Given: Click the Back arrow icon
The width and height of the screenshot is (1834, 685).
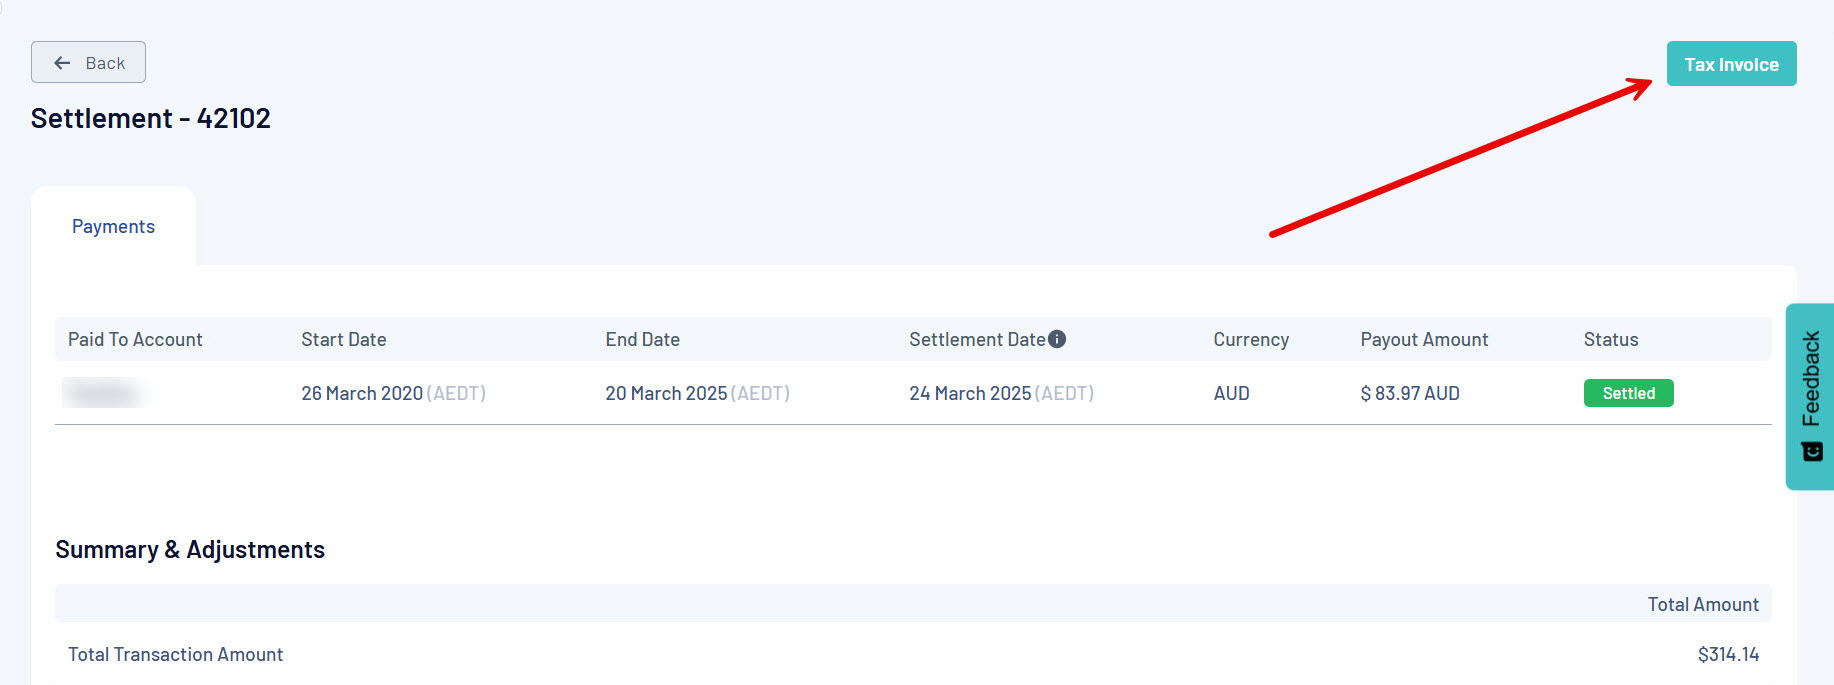Looking at the screenshot, I should (62, 63).
